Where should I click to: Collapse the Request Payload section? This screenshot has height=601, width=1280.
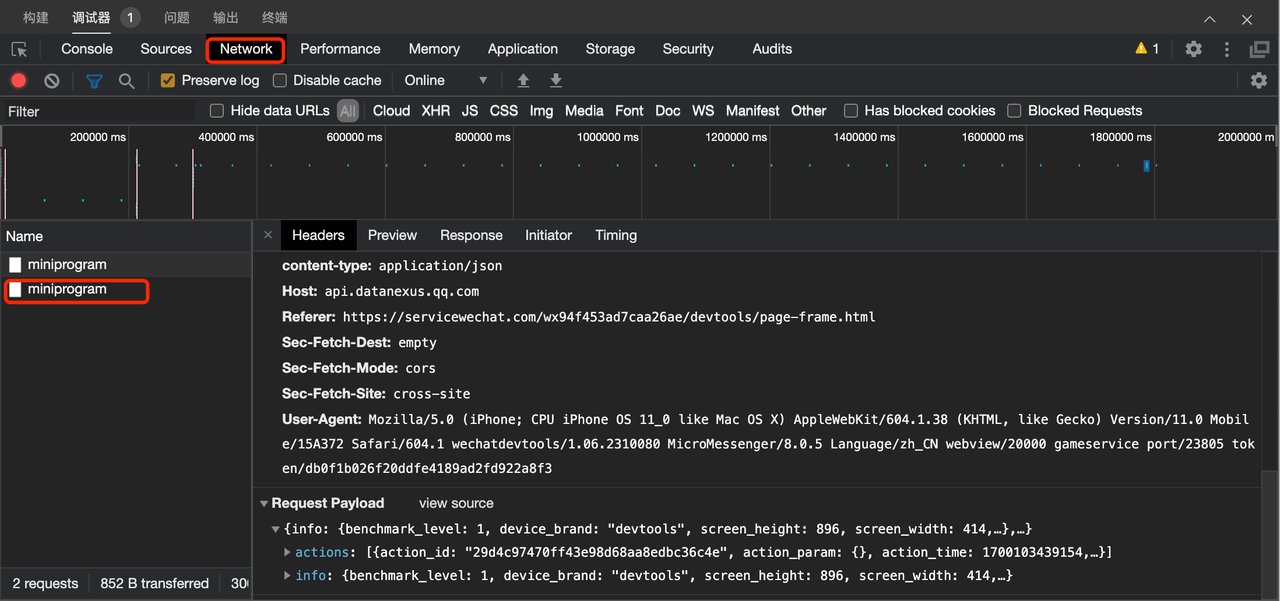coord(264,504)
